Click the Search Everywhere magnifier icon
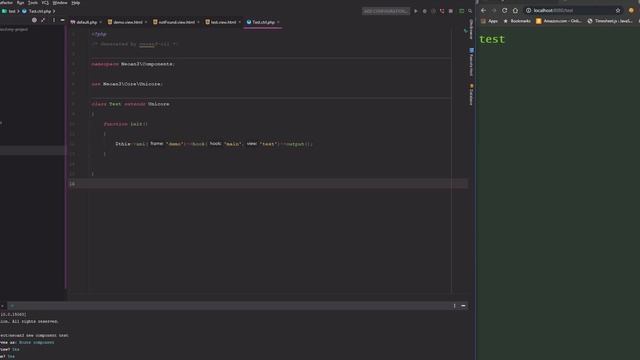640x360 pixels. (470, 11)
